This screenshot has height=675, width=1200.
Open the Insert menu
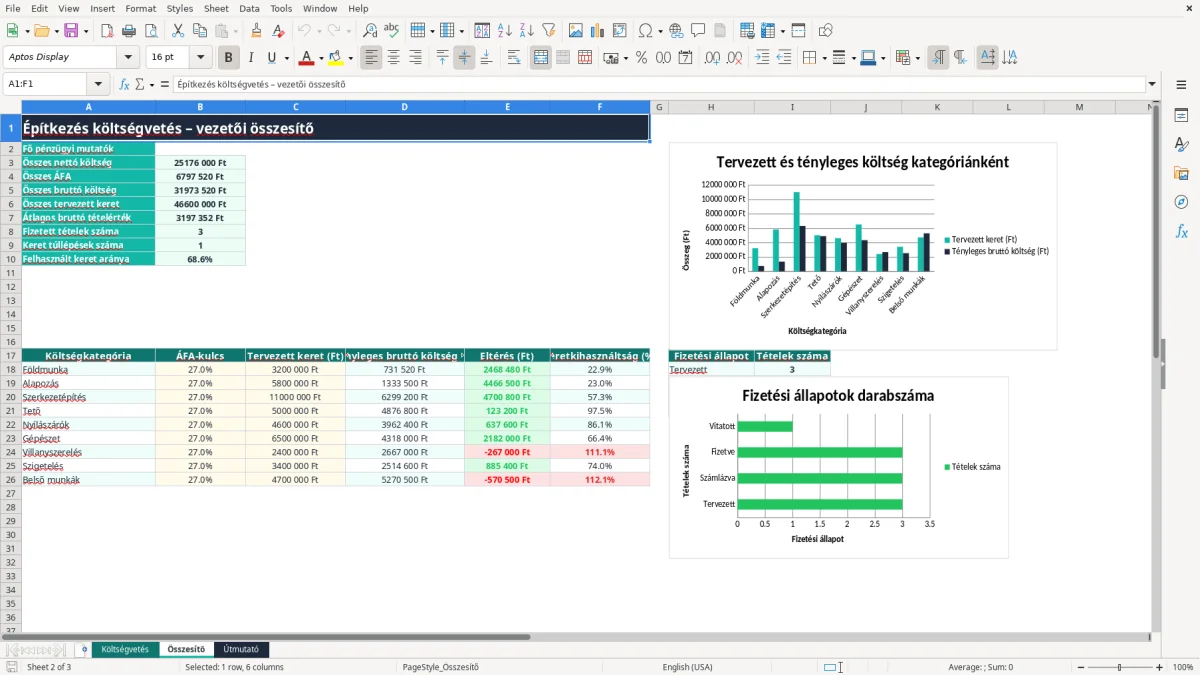(x=102, y=8)
